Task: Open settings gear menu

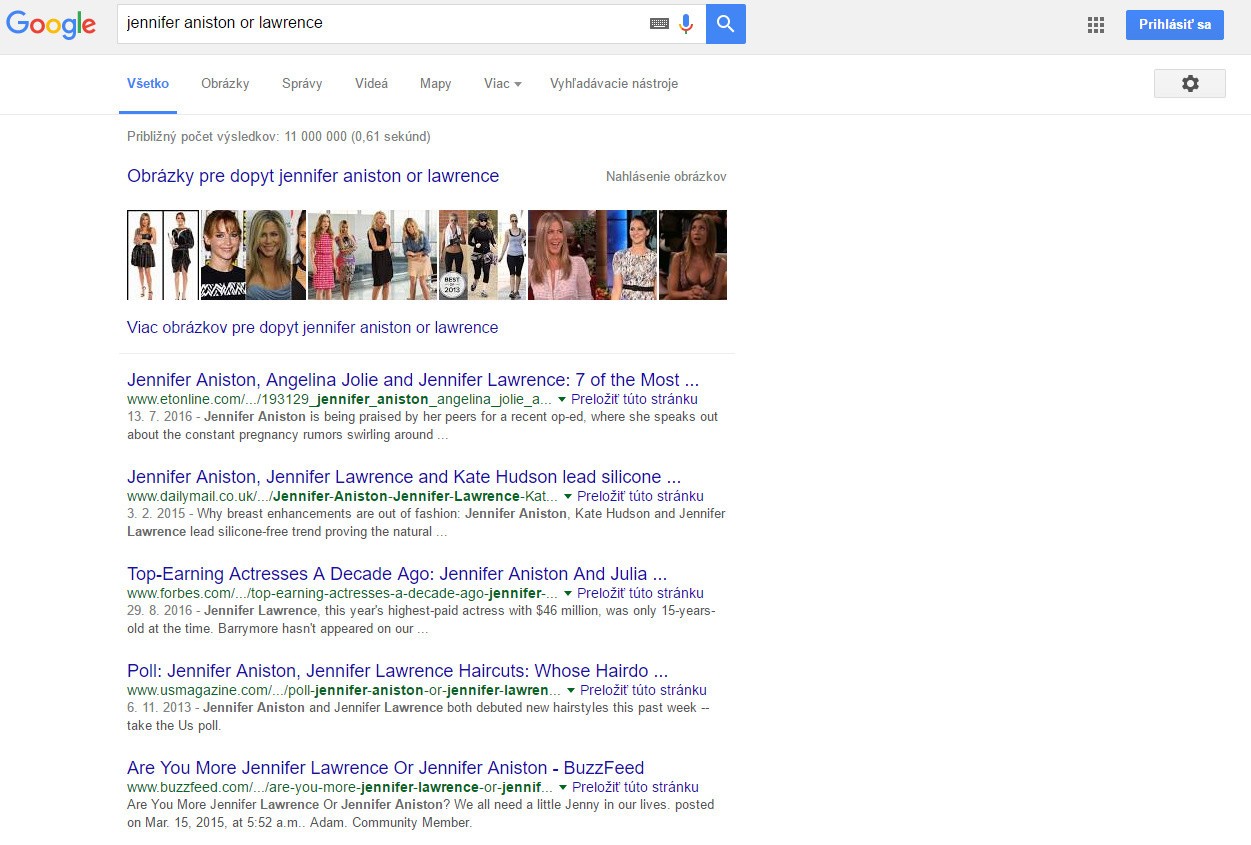Action: (x=1189, y=84)
